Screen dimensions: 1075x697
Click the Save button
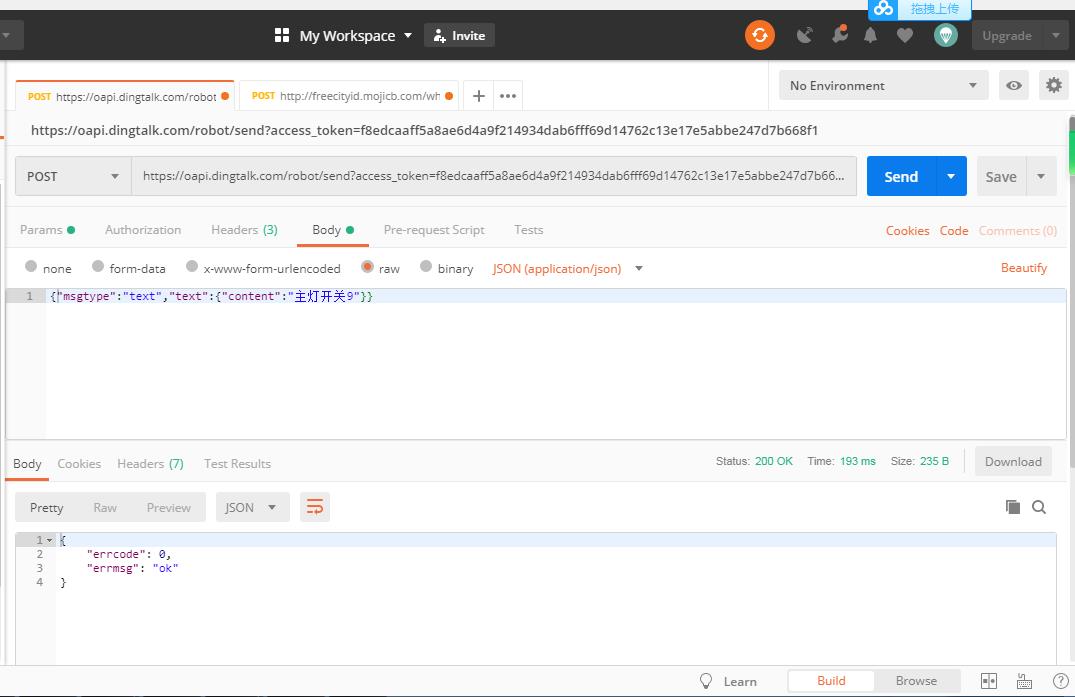click(1001, 176)
